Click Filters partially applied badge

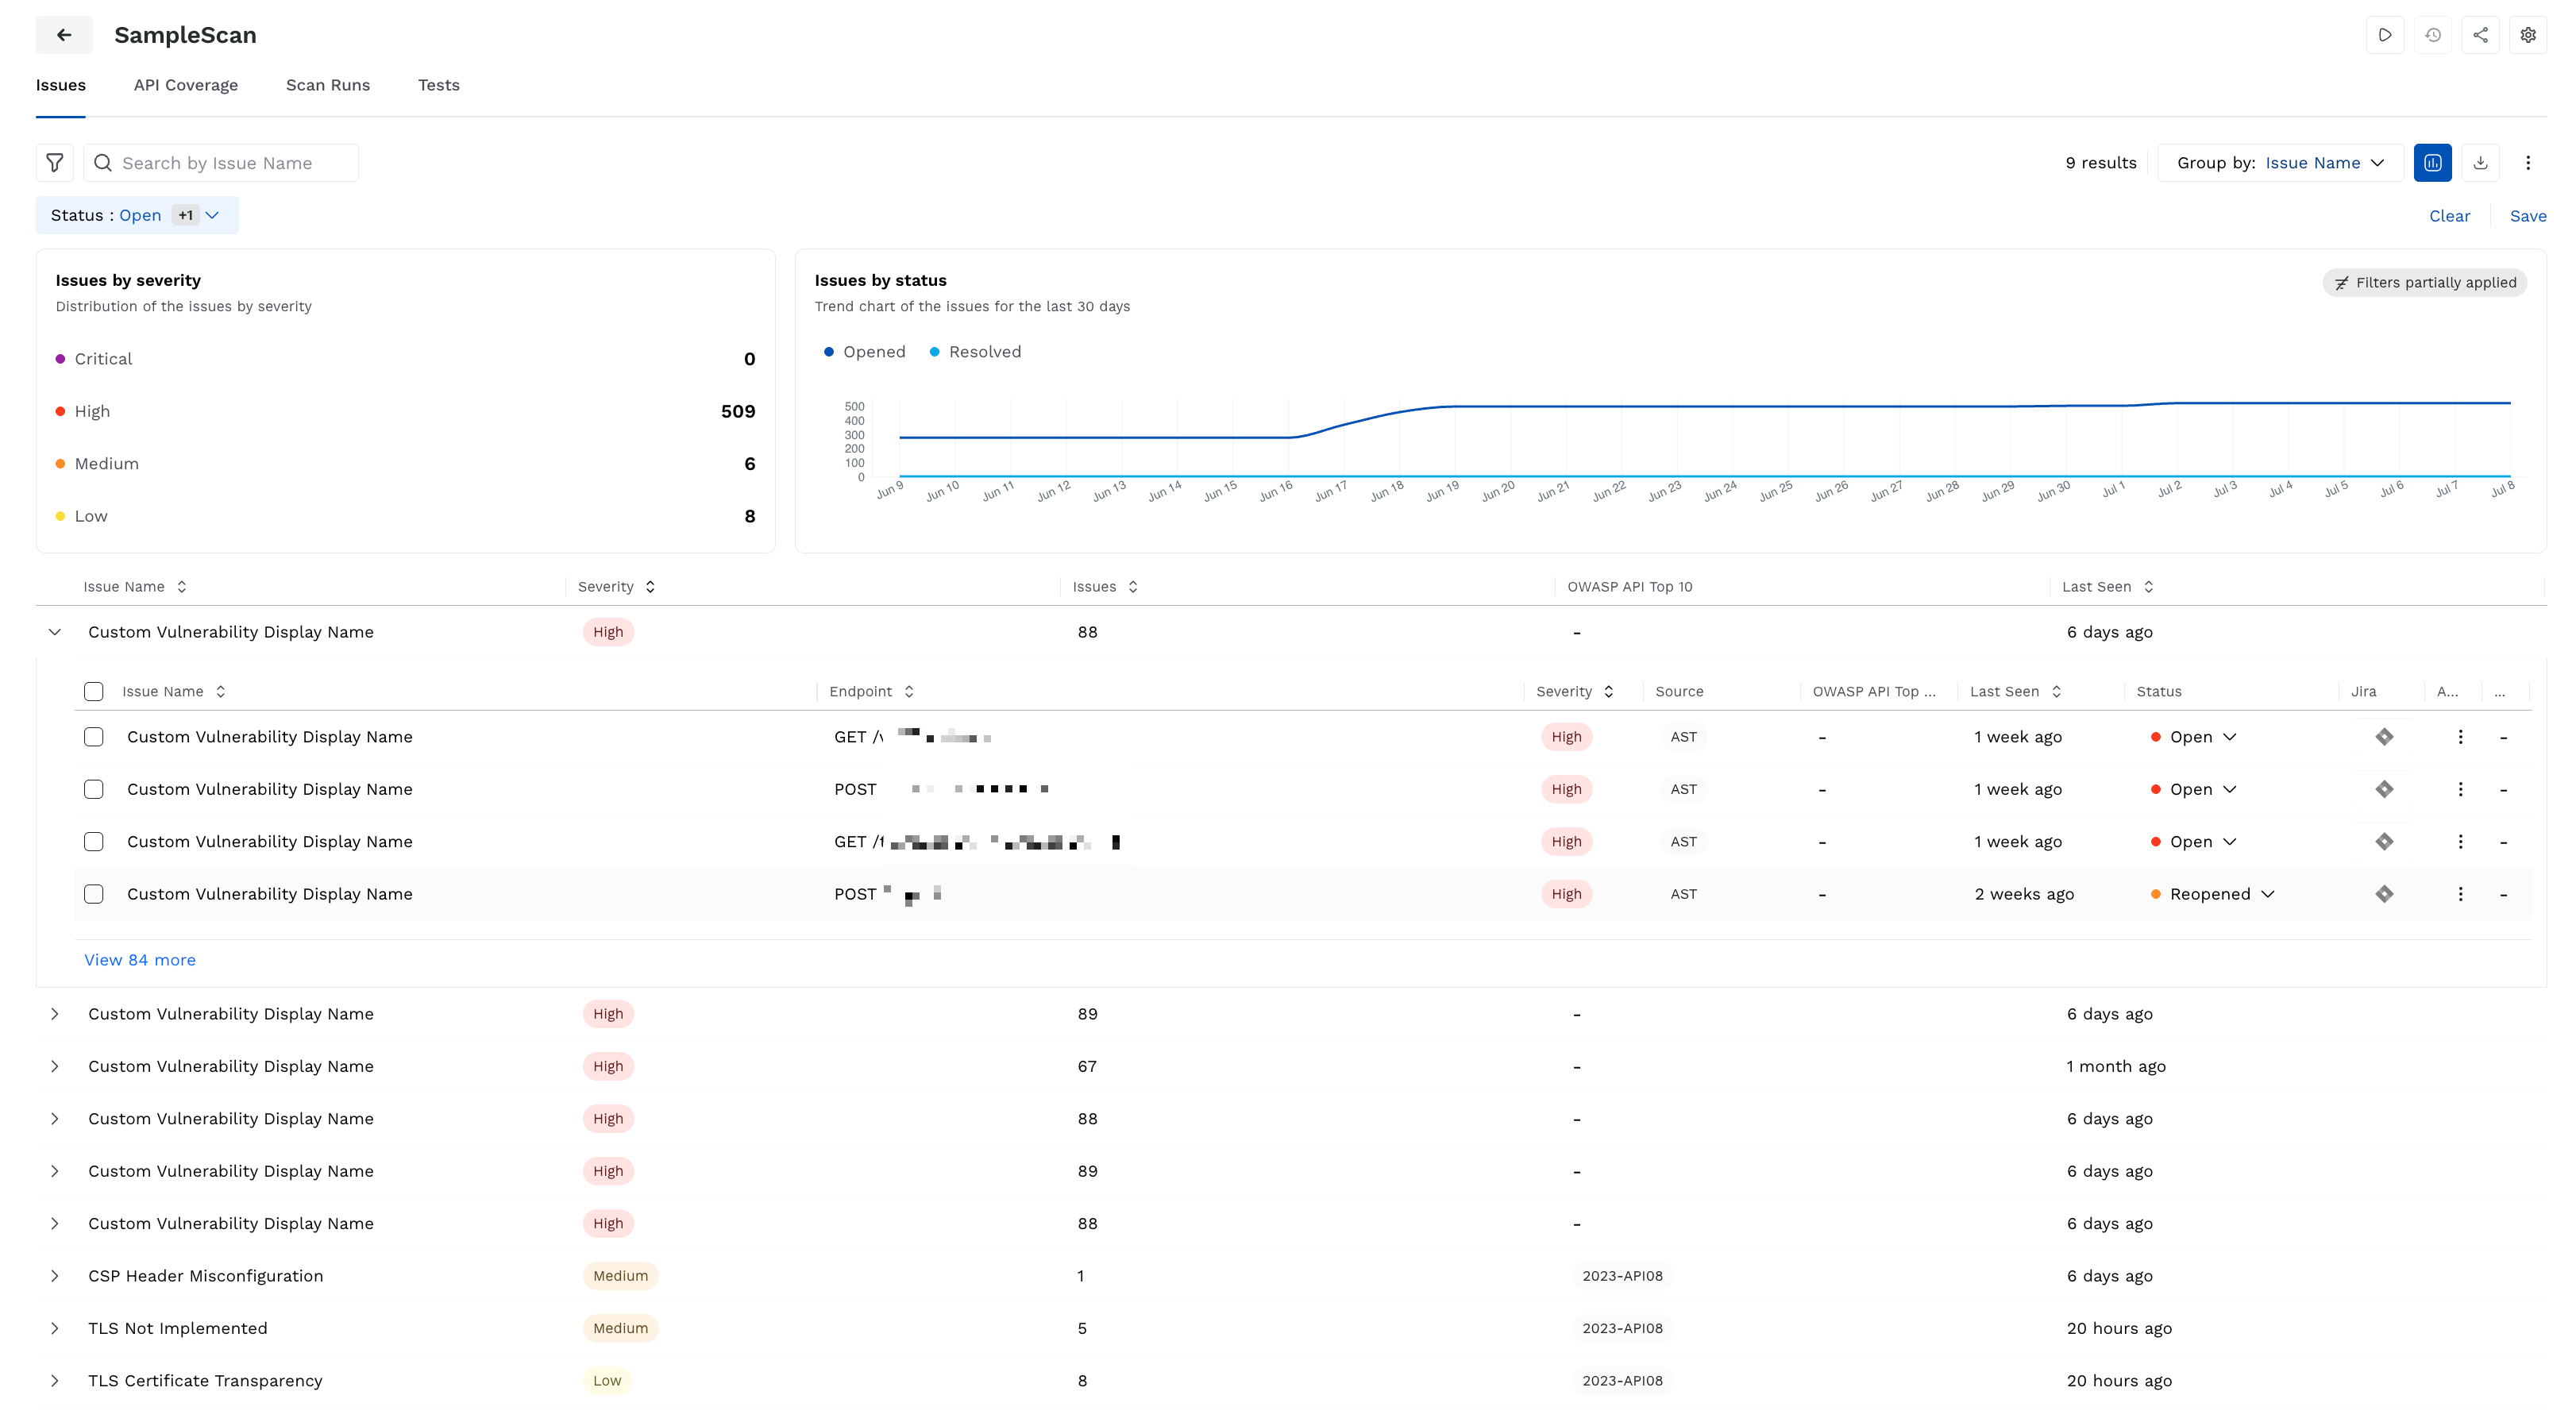2424,283
